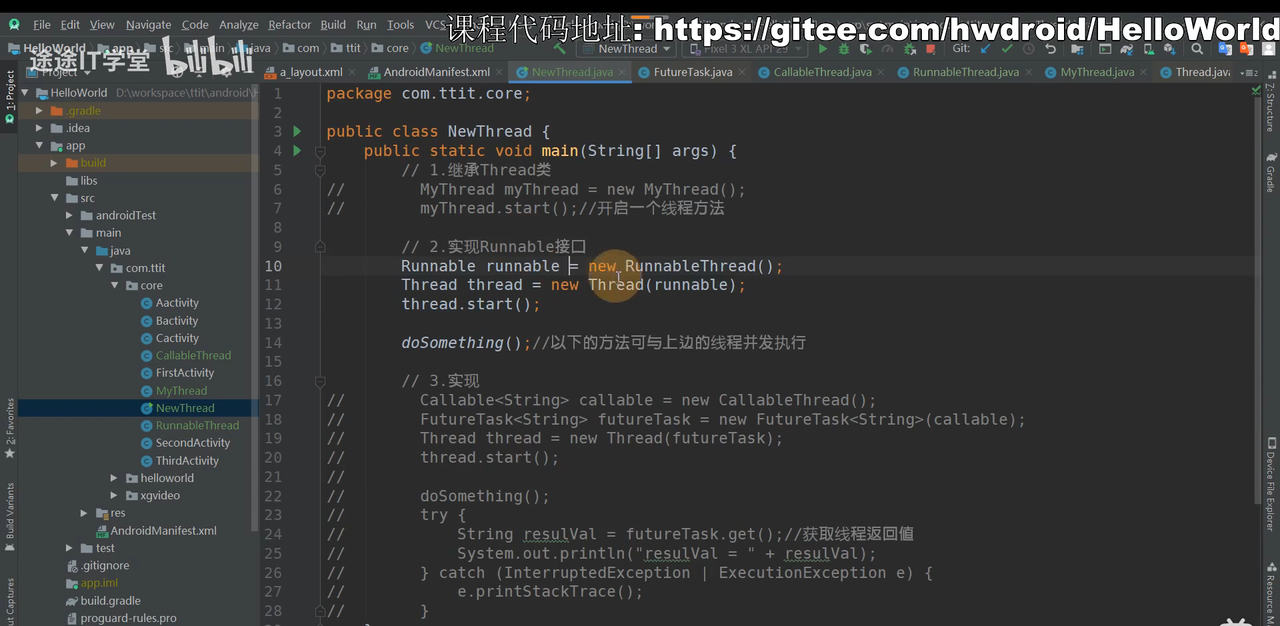Start debugging with the bug icon
This screenshot has height=626, width=1280.
843,48
